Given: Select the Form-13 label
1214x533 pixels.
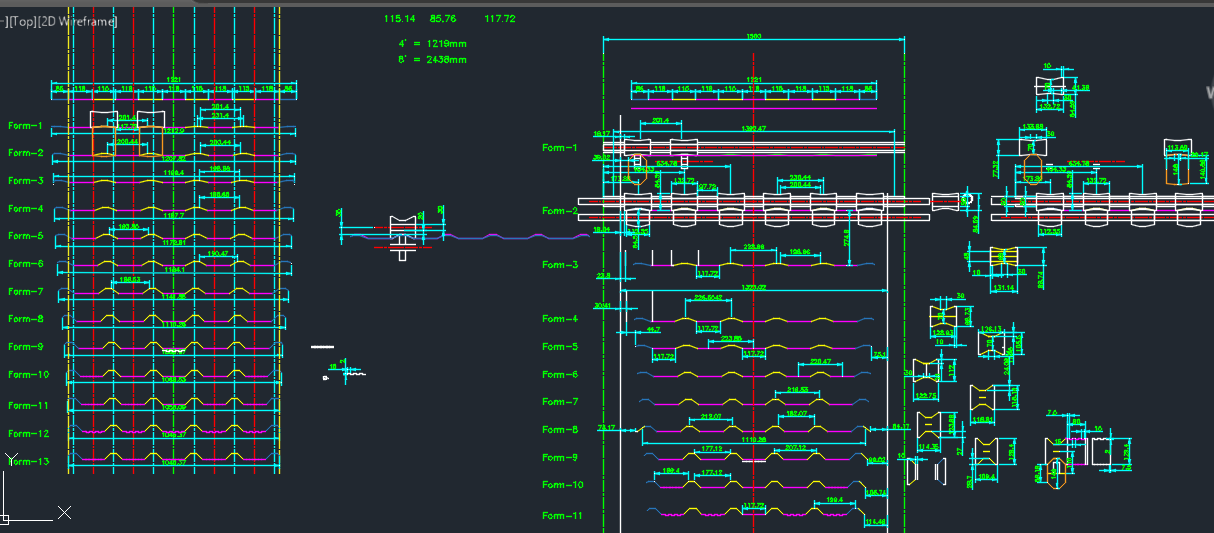Looking at the screenshot, I should pos(28,461).
